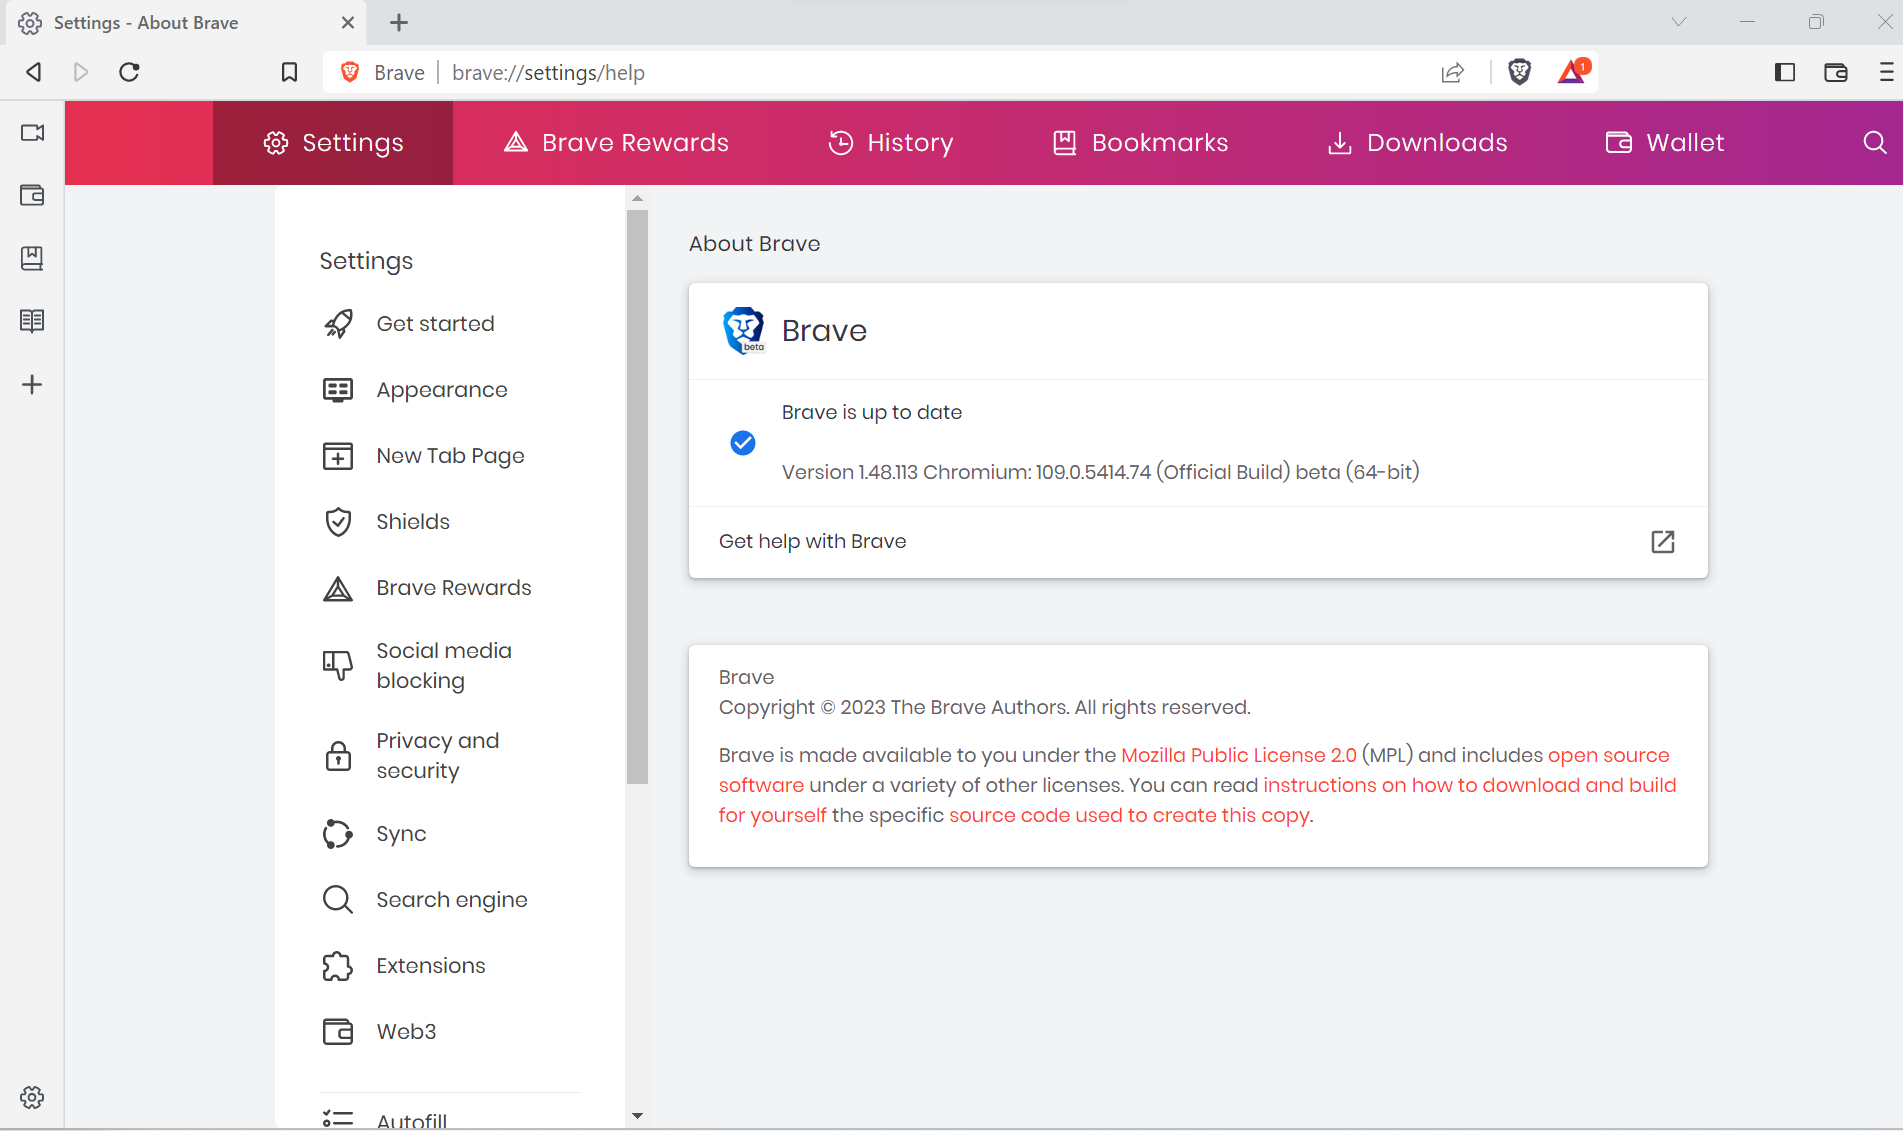Select Privacy and security in settings list
1903x1131 pixels.
[x=438, y=755]
